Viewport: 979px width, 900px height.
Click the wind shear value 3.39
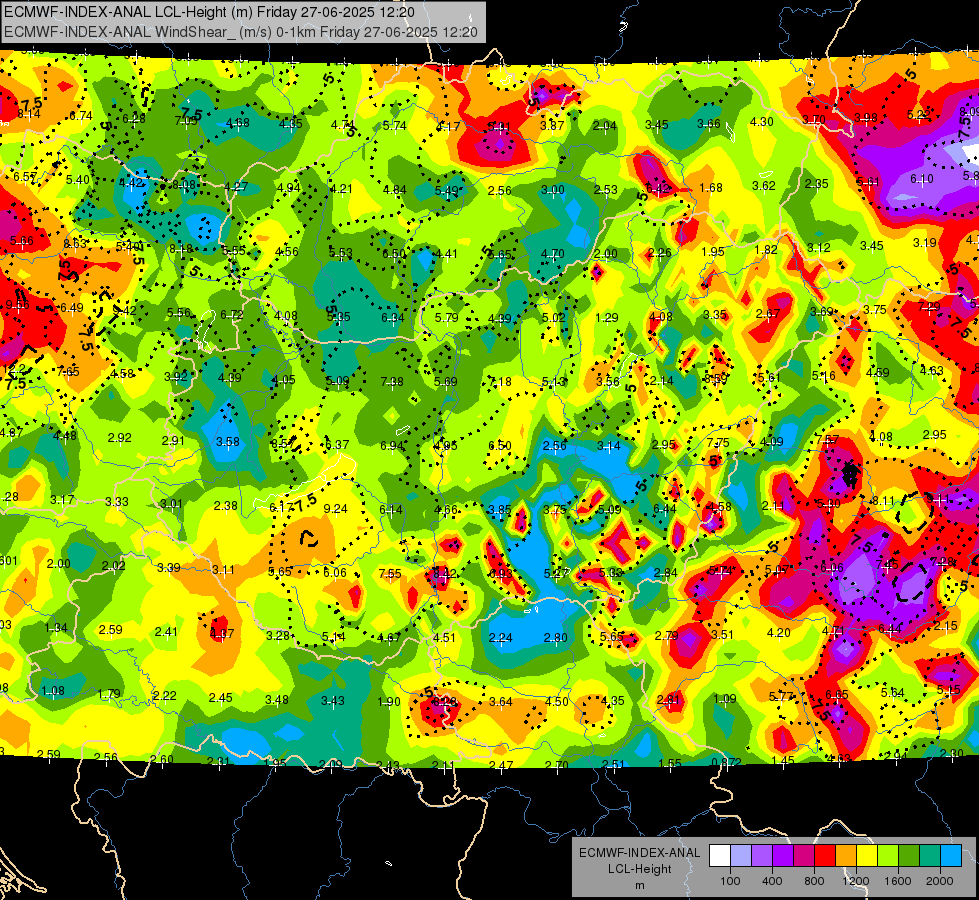[x=169, y=567]
